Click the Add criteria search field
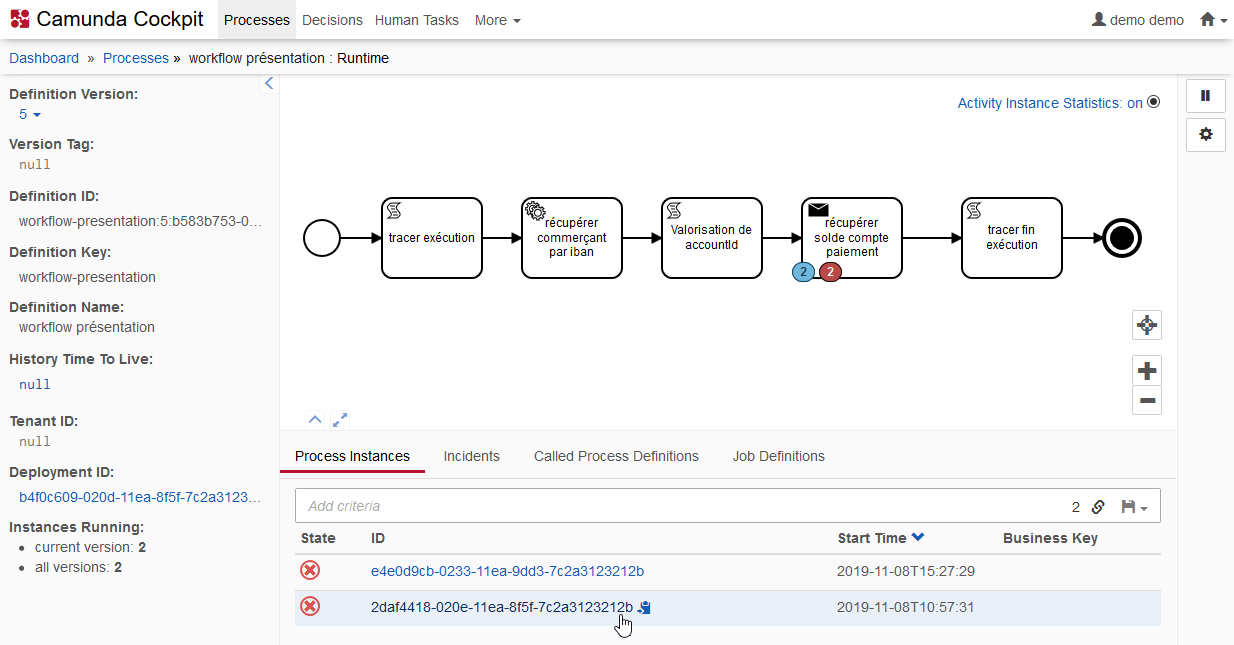This screenshot has width=1234, height=645. click(x=680, y=506)
